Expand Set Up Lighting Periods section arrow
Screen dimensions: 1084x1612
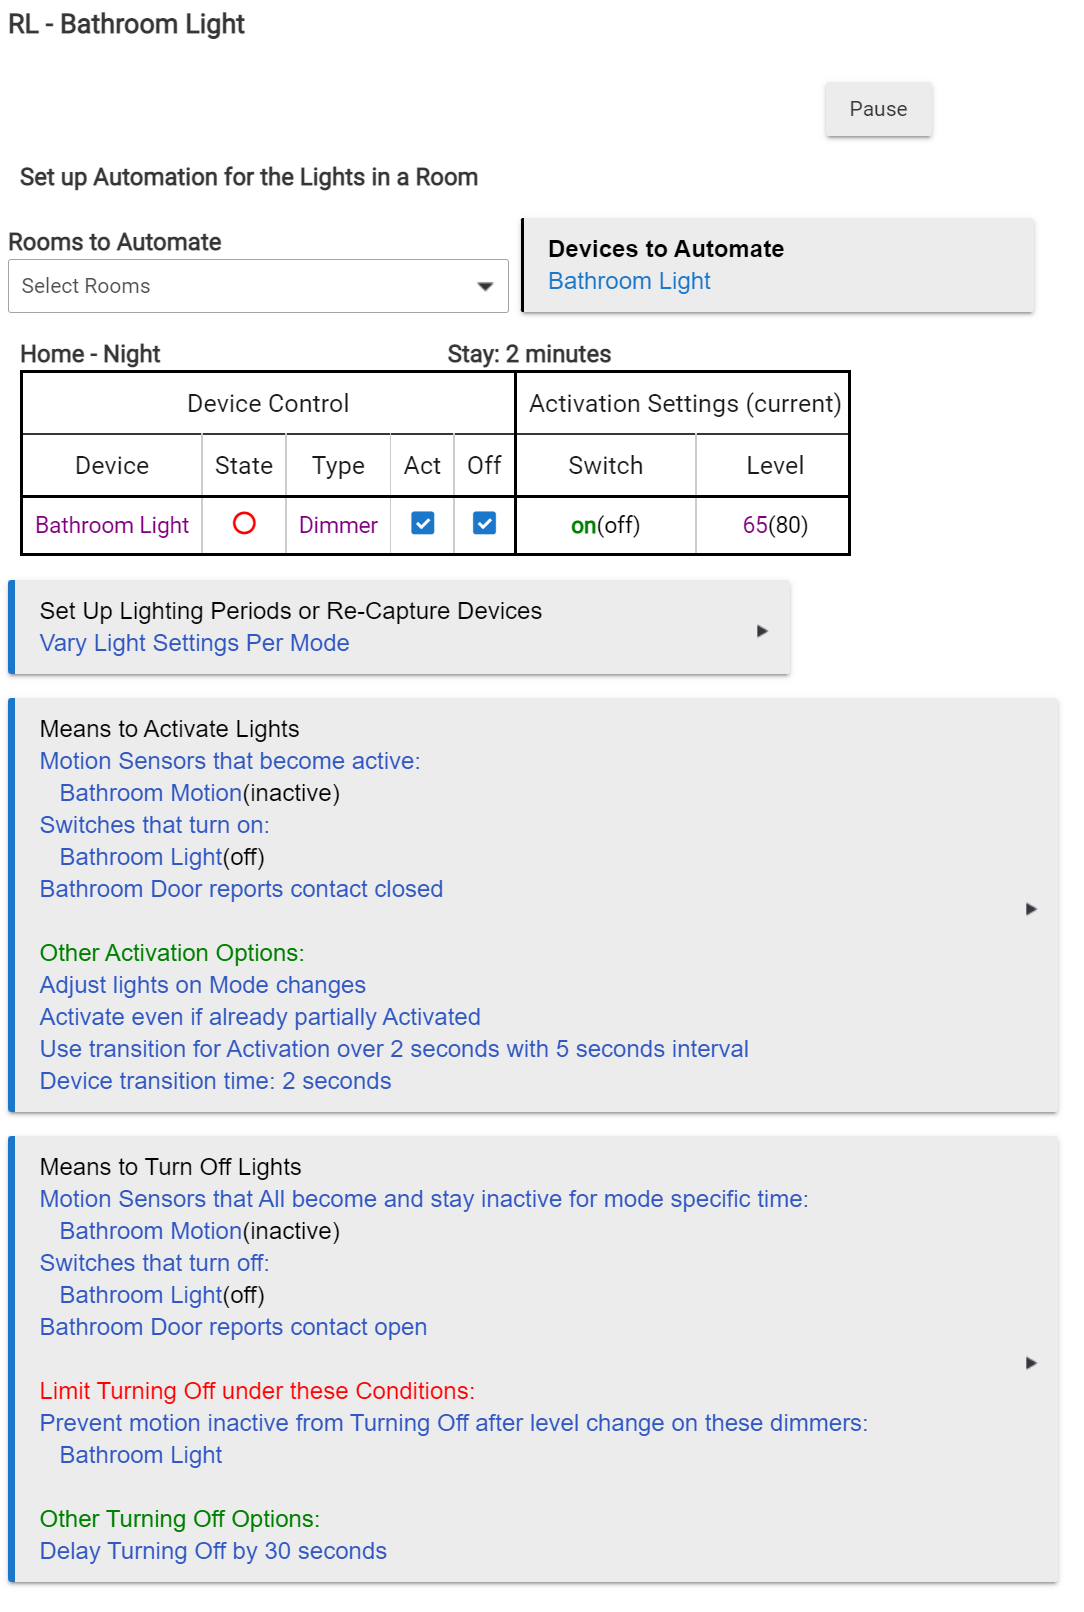tap(762, 631)
